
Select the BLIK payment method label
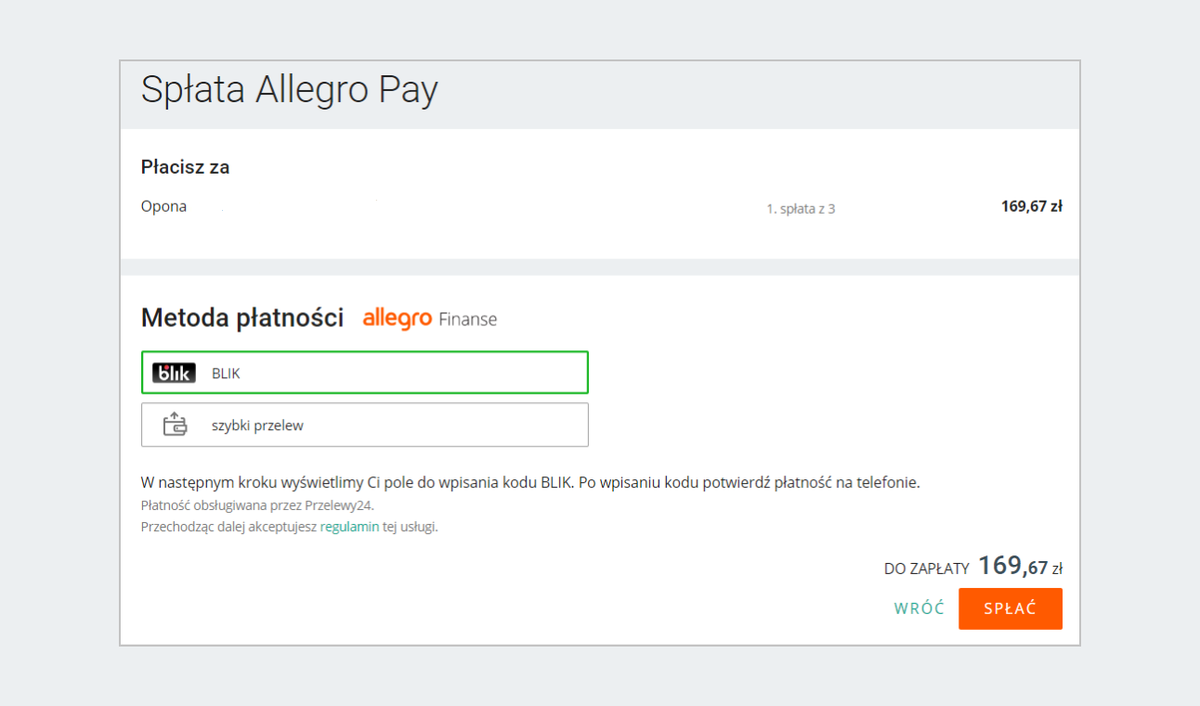coord(226,373)
